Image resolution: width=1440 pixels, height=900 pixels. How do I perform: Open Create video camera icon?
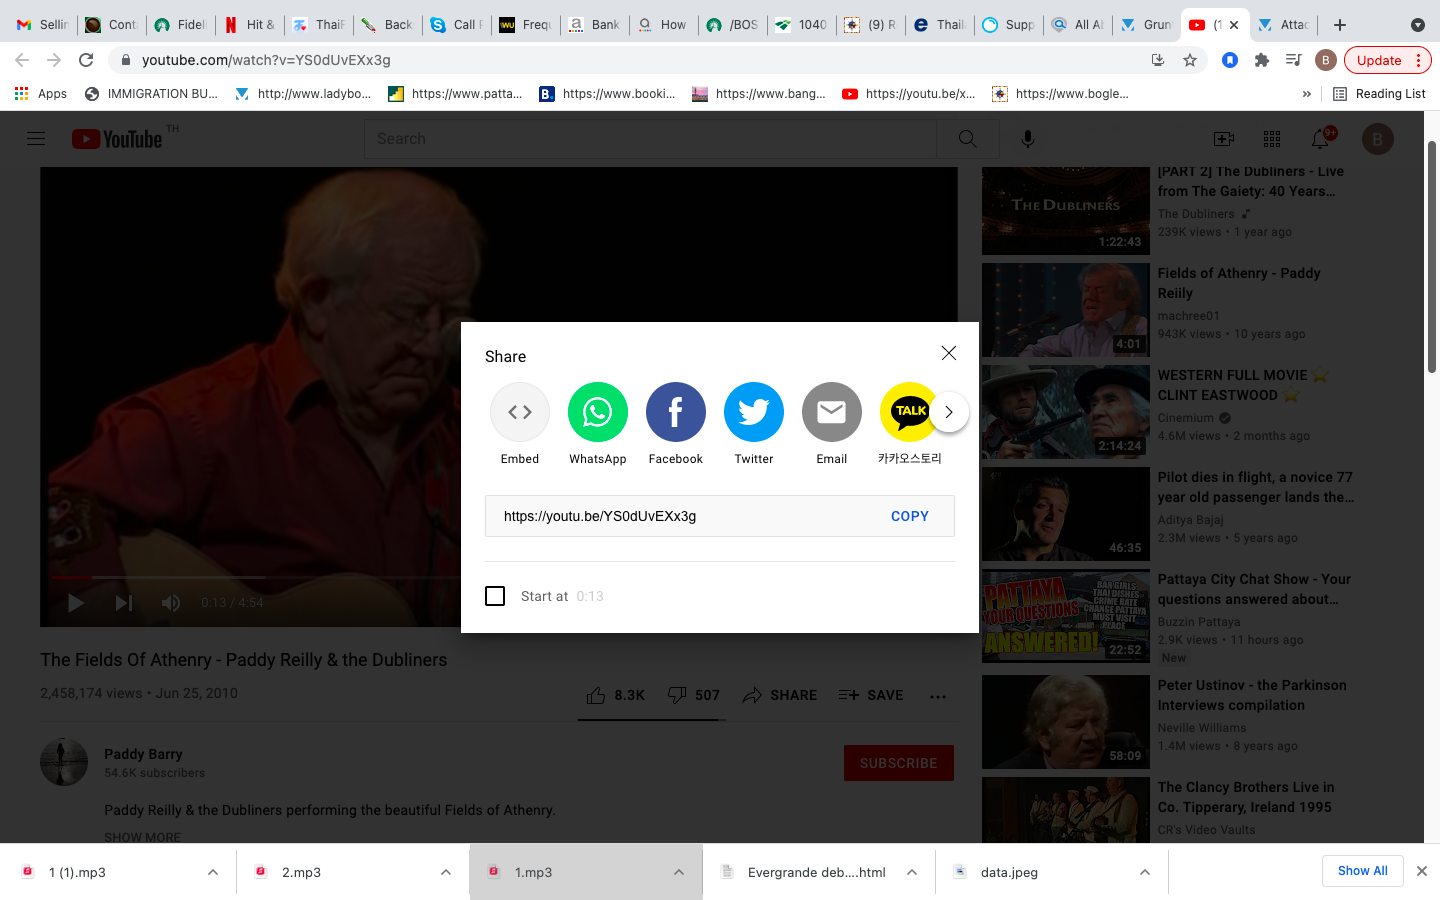click(1223, 139)
